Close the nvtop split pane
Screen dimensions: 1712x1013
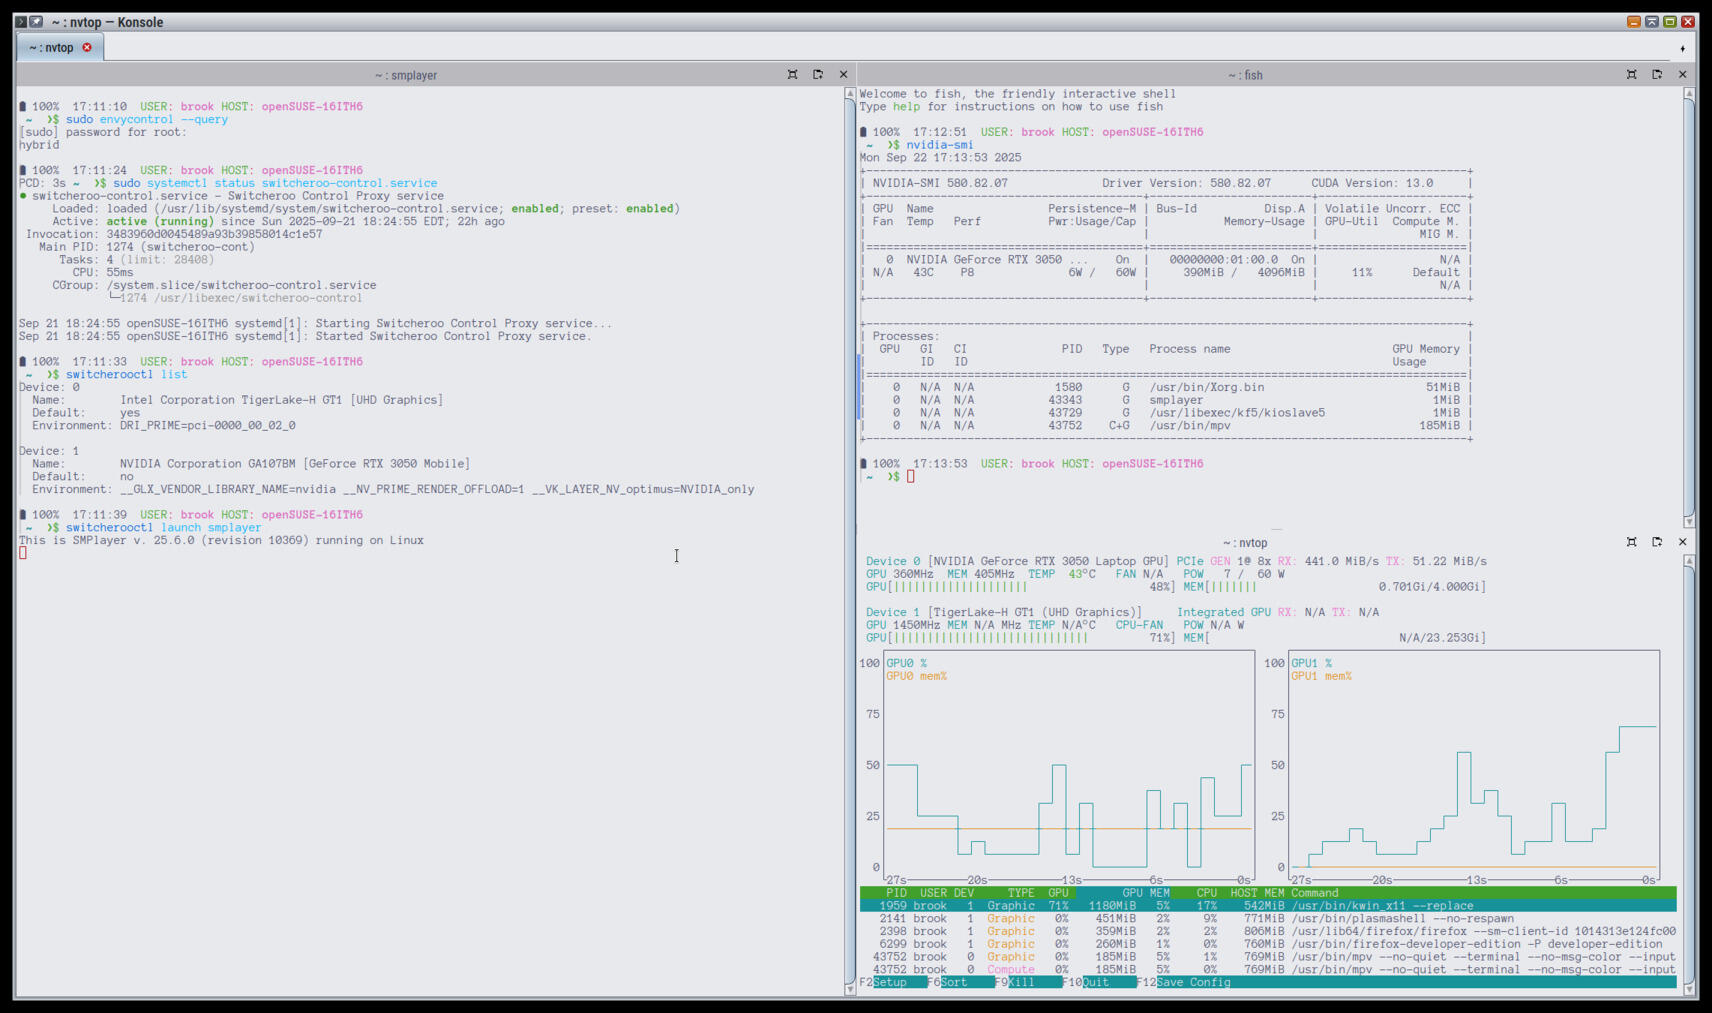[1682, 542]
